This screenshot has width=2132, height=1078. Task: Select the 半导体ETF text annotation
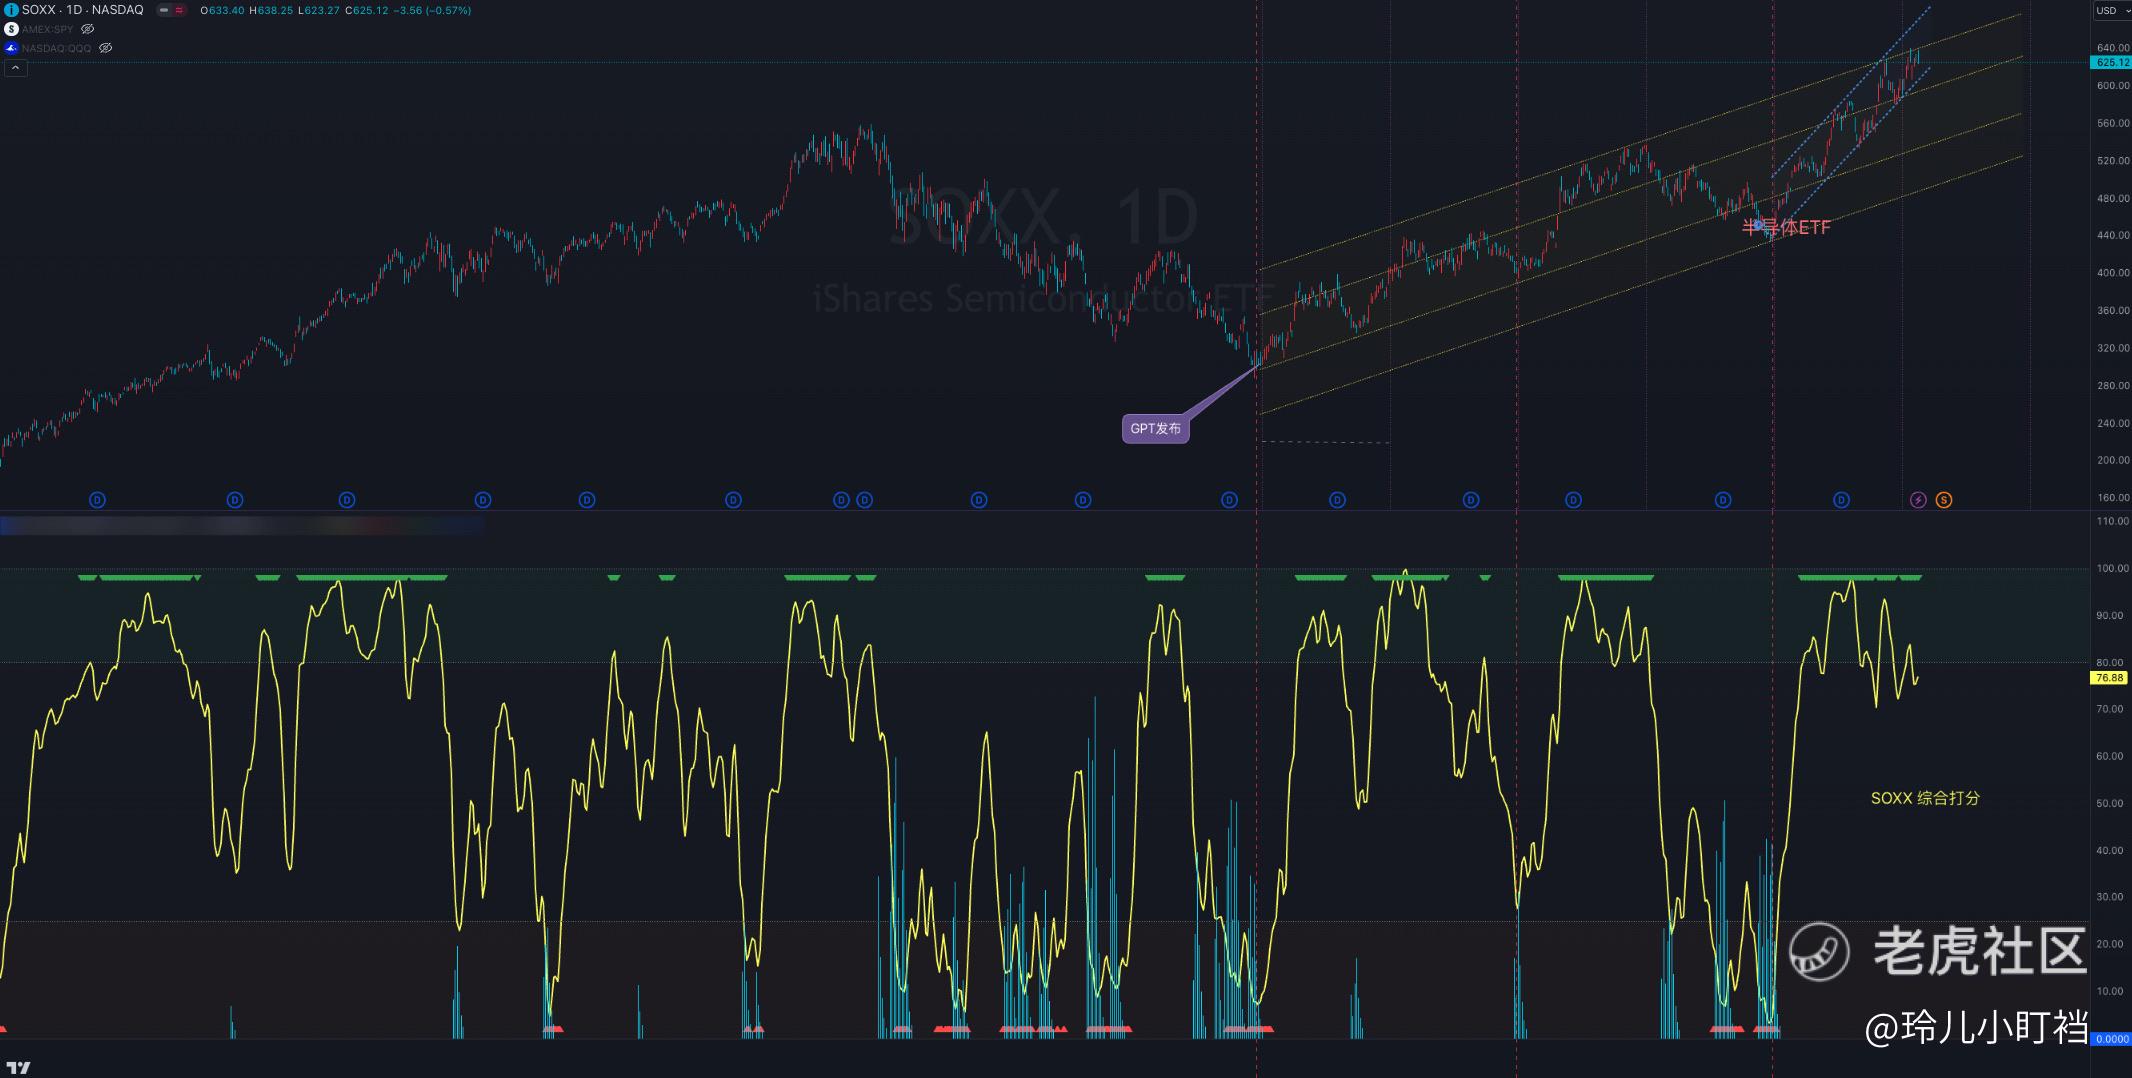tap(1786, 227)
